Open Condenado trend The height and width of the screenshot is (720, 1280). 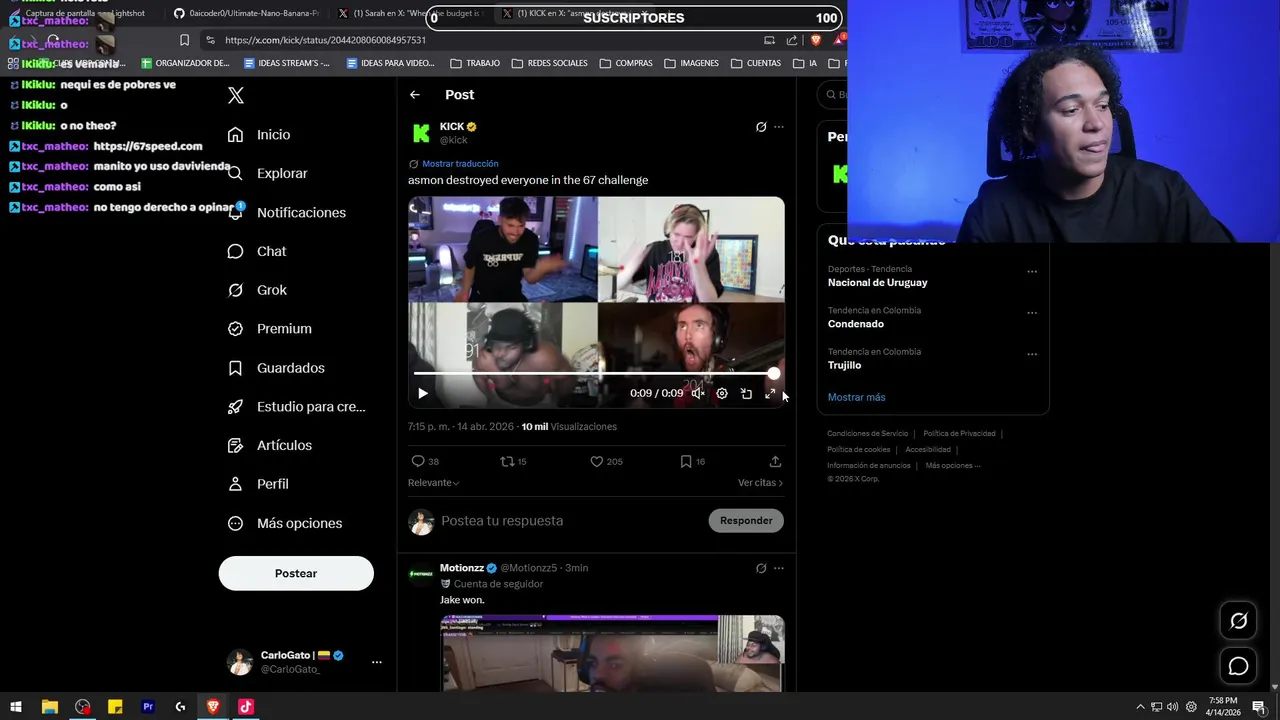pyautogui.click(x=856, y=324)
